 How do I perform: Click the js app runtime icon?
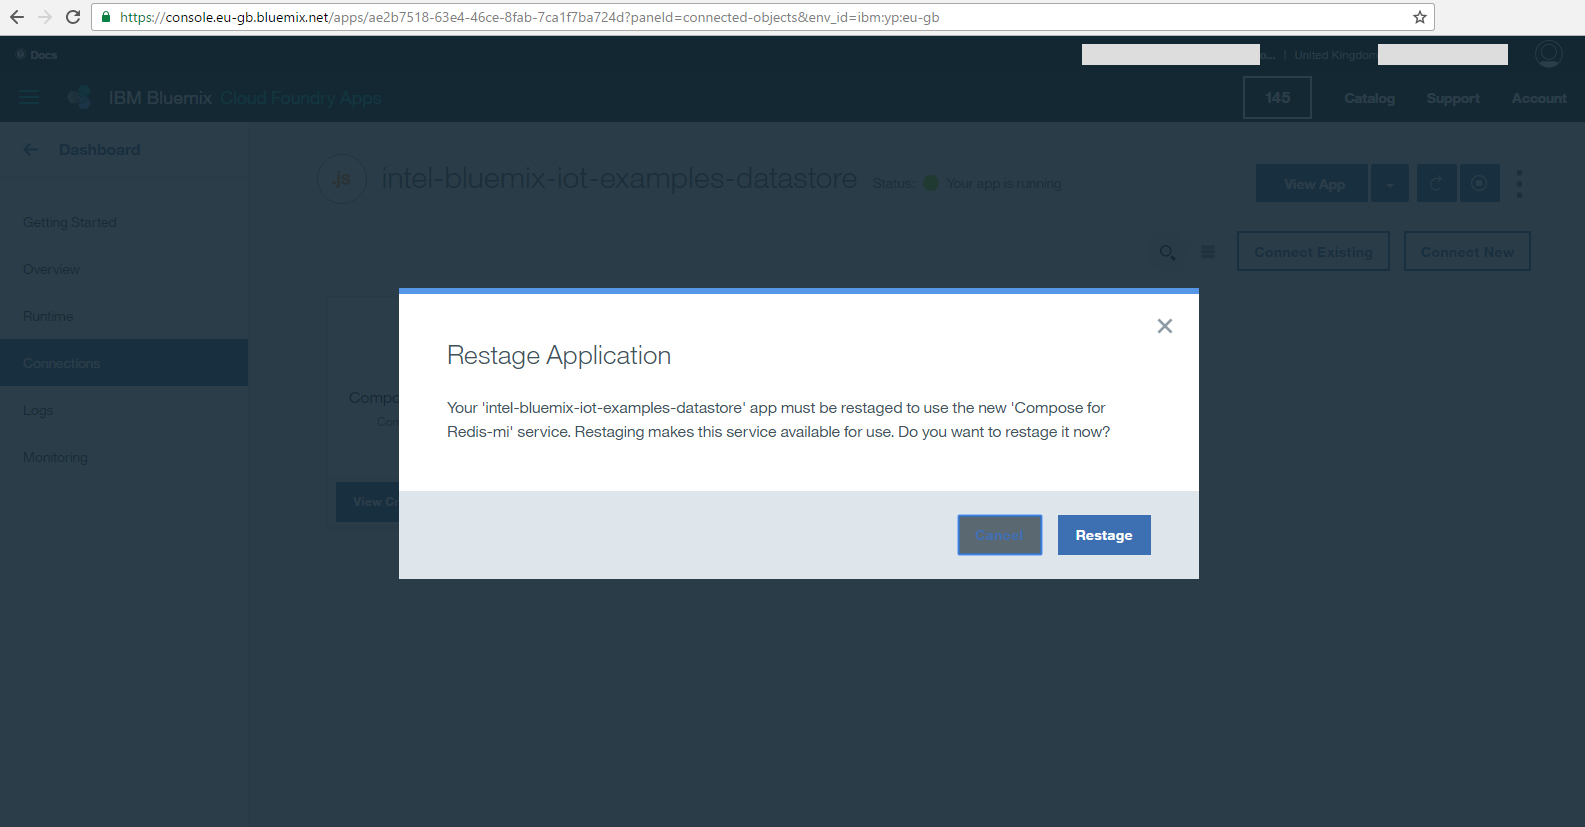tap(342, 179)
